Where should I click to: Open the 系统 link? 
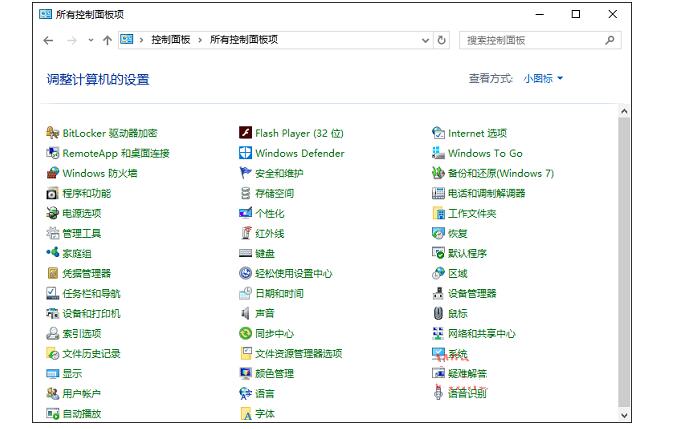(x=457, y=354)
